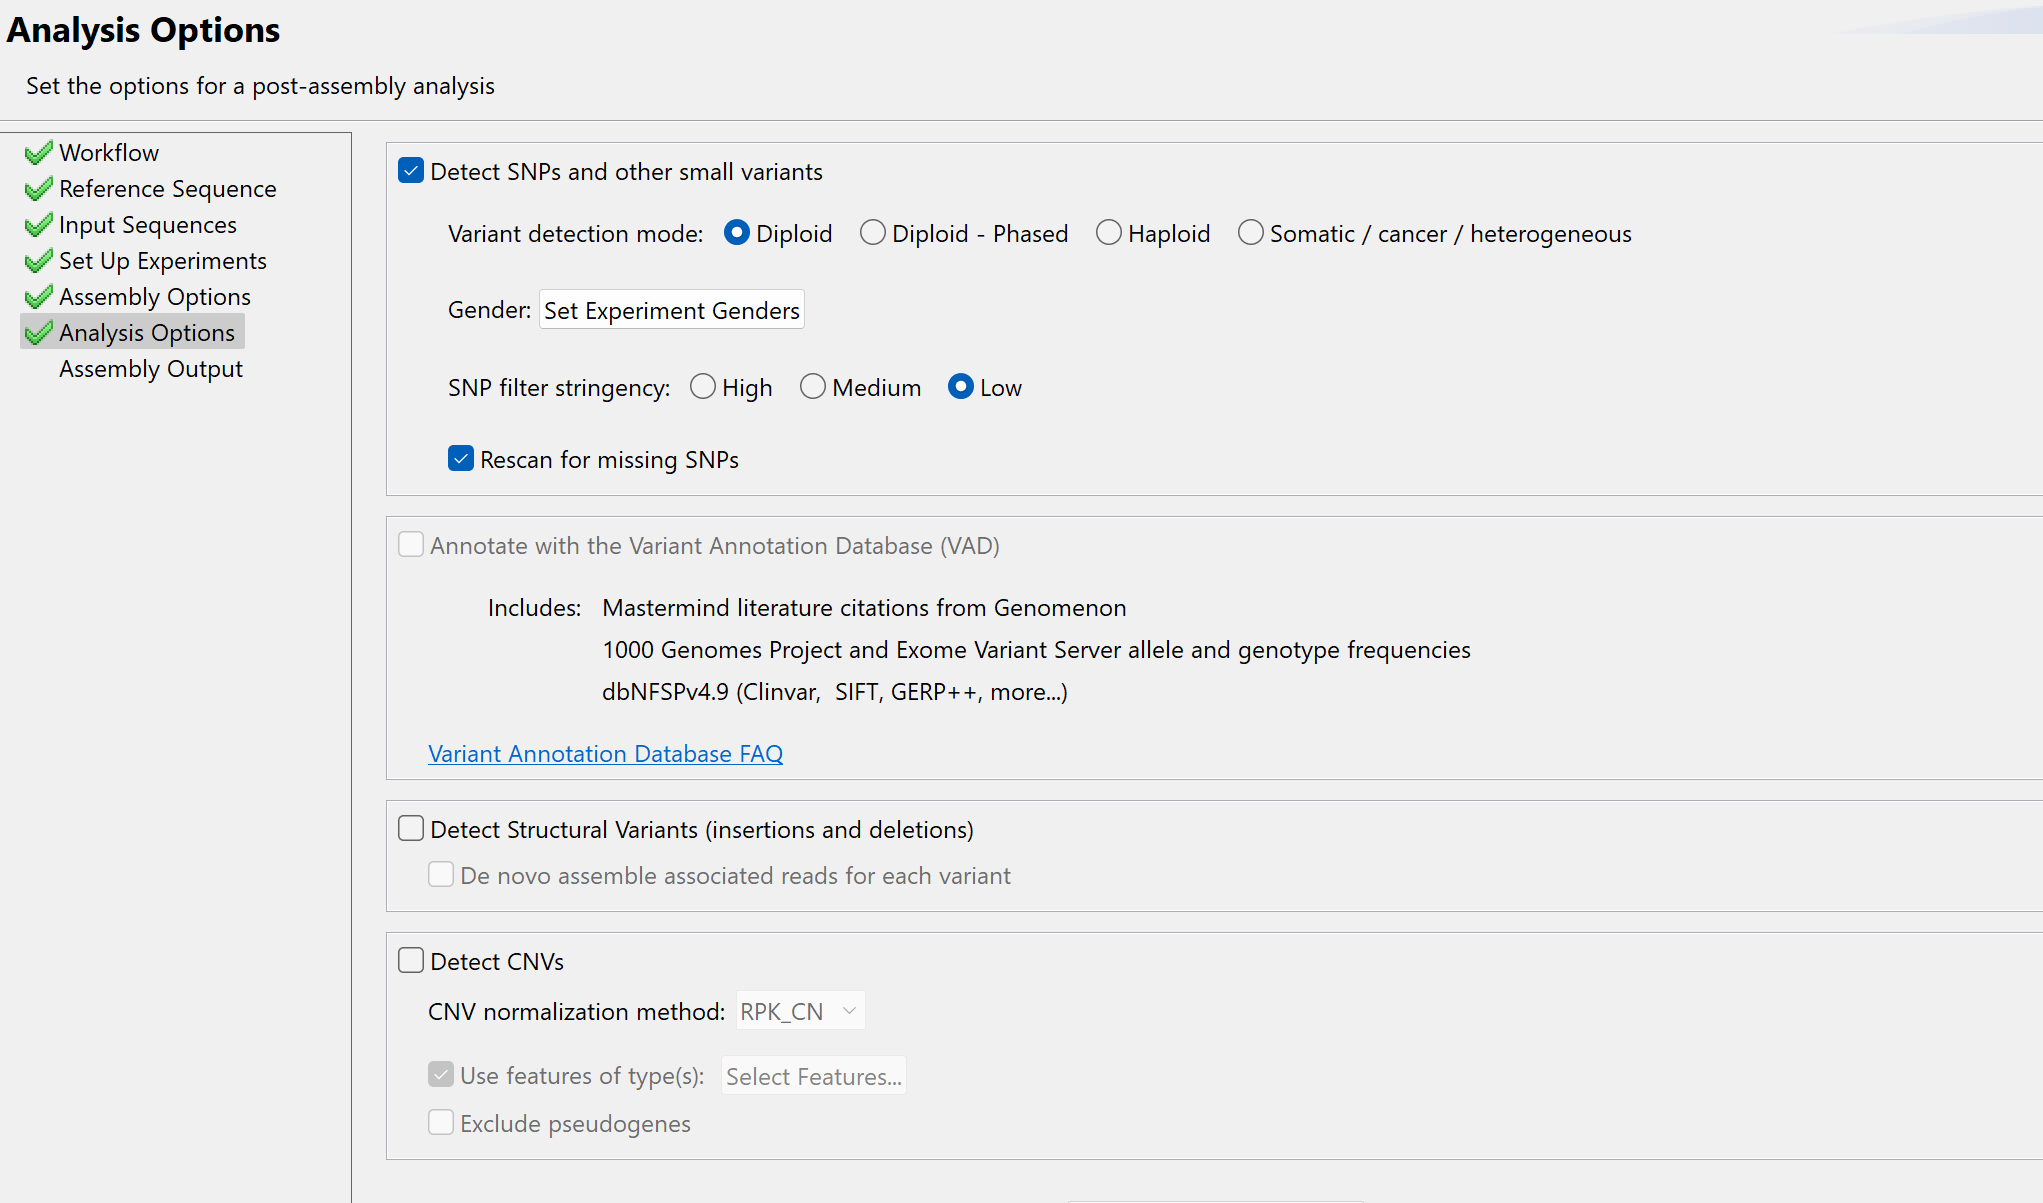Disable Rescan for missing SNPs
Screen dimensions: 2043x1203
click(x=460, y=458)
